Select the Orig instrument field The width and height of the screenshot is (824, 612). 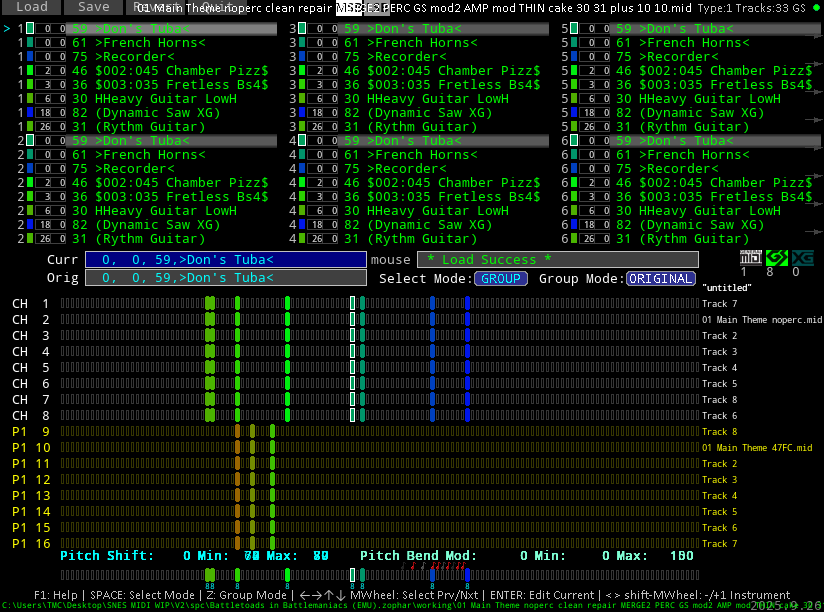click(225, 278)
